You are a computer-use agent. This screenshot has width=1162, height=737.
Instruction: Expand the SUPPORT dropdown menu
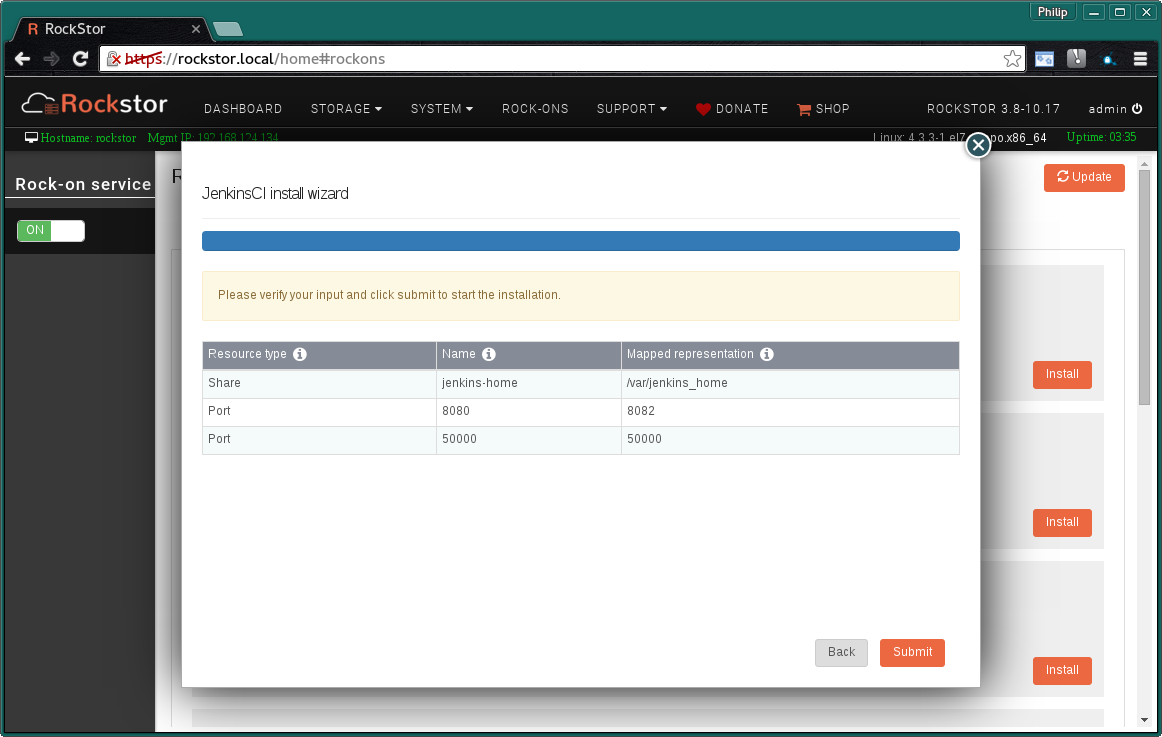click(x=631, y=109)
